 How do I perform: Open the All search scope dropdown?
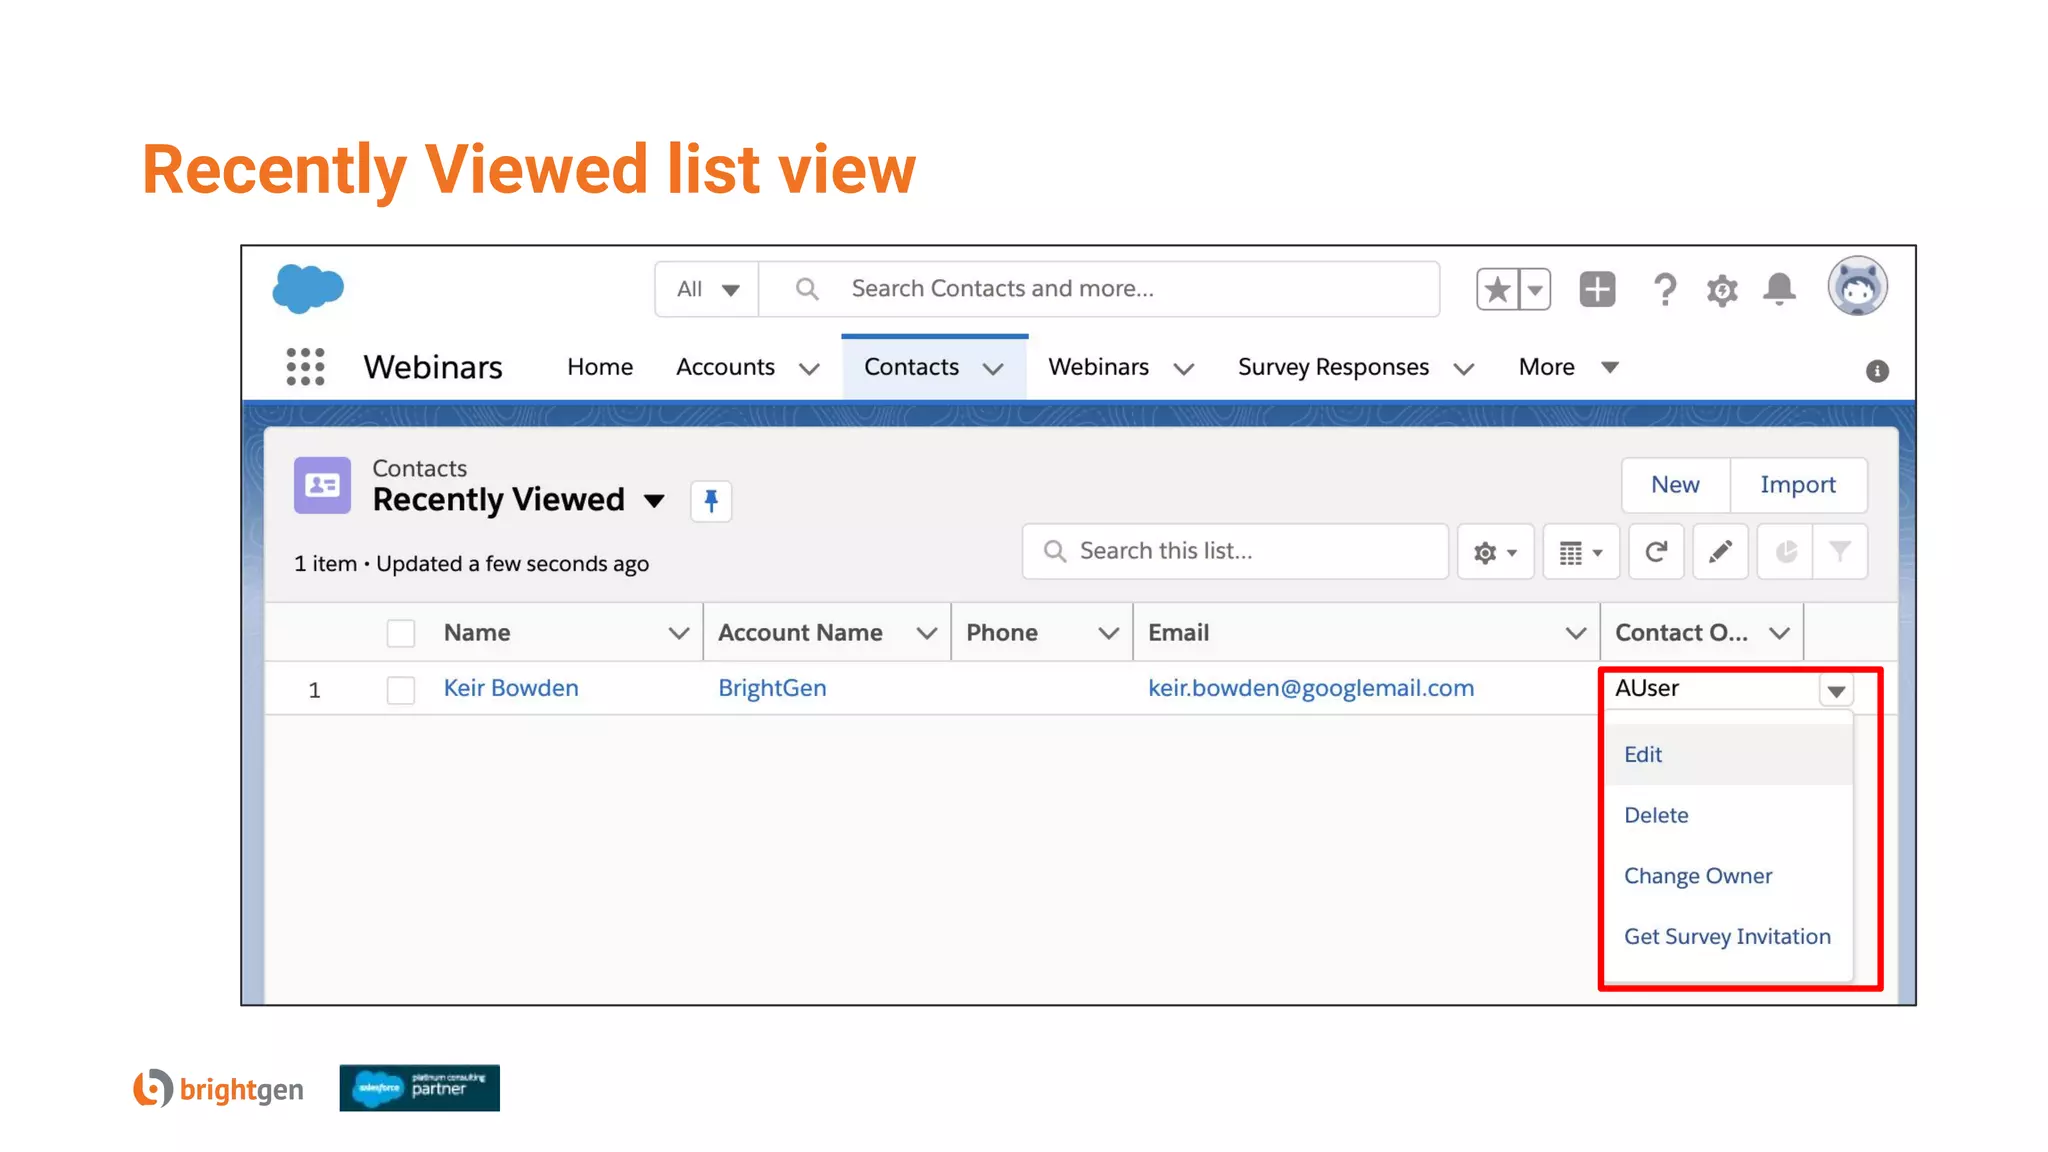[707, 289]
